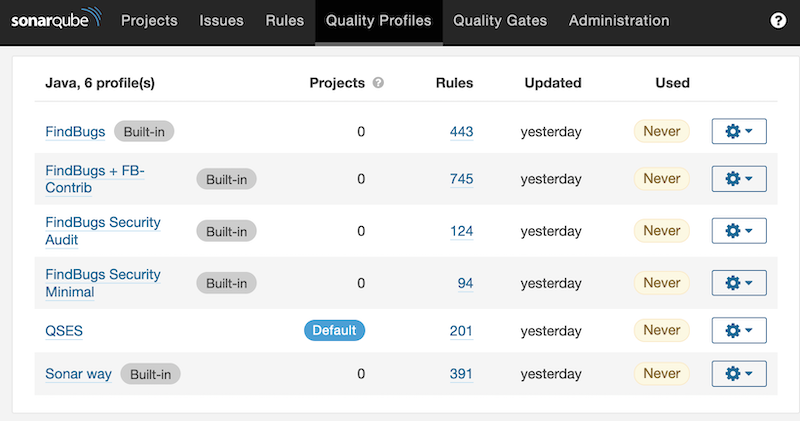The image size is (800, 421).
Task: Click the Never badge in Sonar way row
Action: point(662,374)
